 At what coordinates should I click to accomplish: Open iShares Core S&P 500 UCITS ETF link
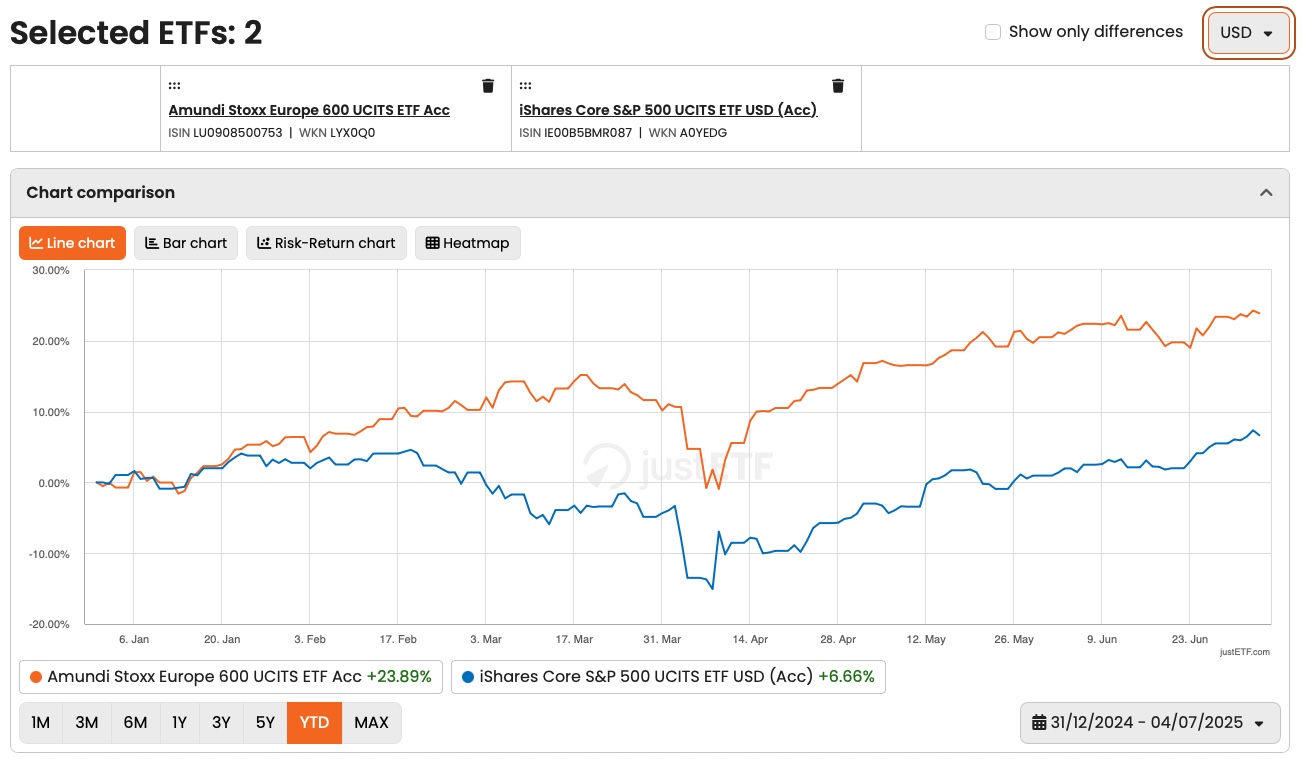click(668, 110)
